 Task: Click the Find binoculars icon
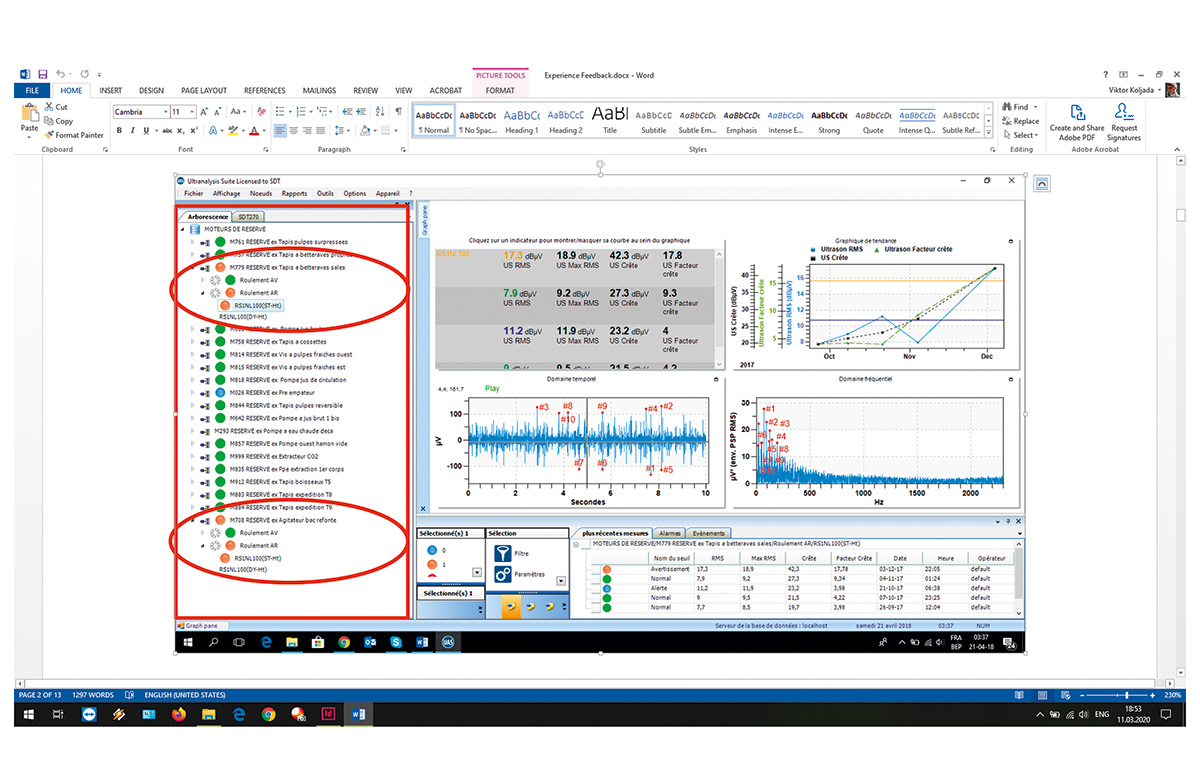pyautogui.click(x=1006, y=107)
